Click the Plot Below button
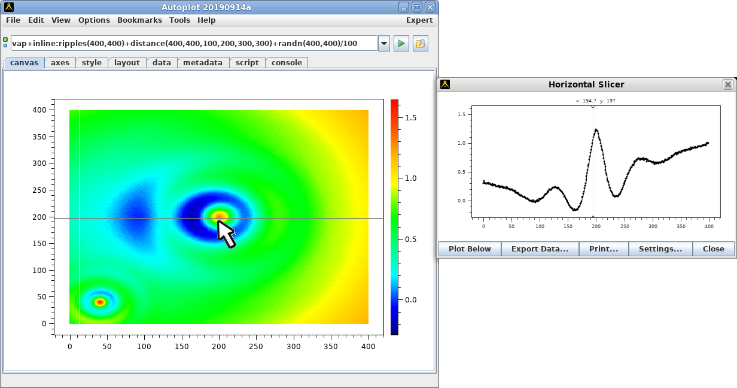Screen dimensions: 737x388 pyautogui.click(x=470, y=249)
